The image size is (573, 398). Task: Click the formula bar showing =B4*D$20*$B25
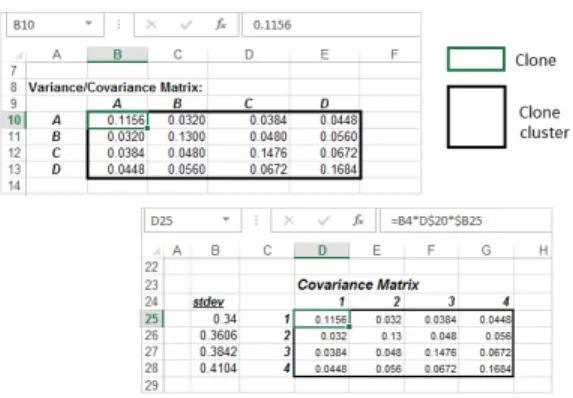point(466,221)
